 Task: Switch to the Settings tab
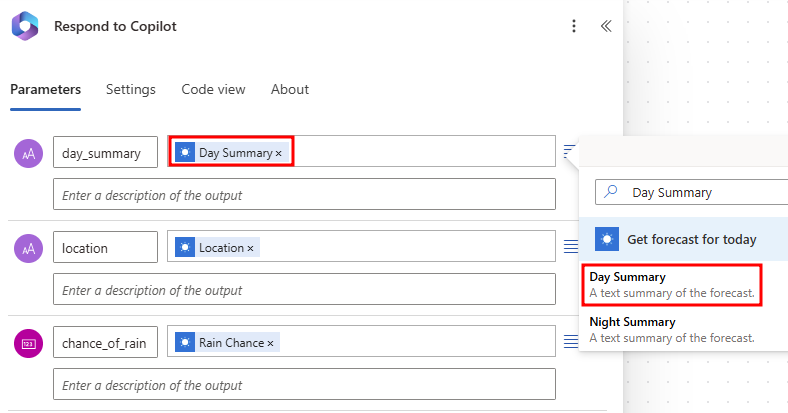[131, 89]
